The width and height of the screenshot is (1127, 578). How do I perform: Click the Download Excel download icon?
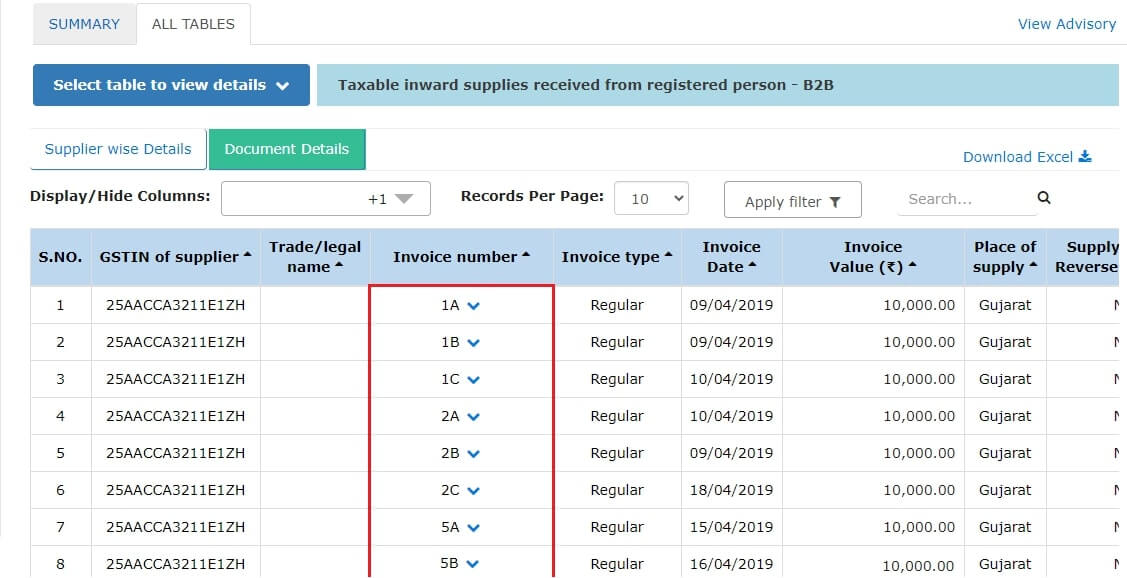[x=1086, y=156]
